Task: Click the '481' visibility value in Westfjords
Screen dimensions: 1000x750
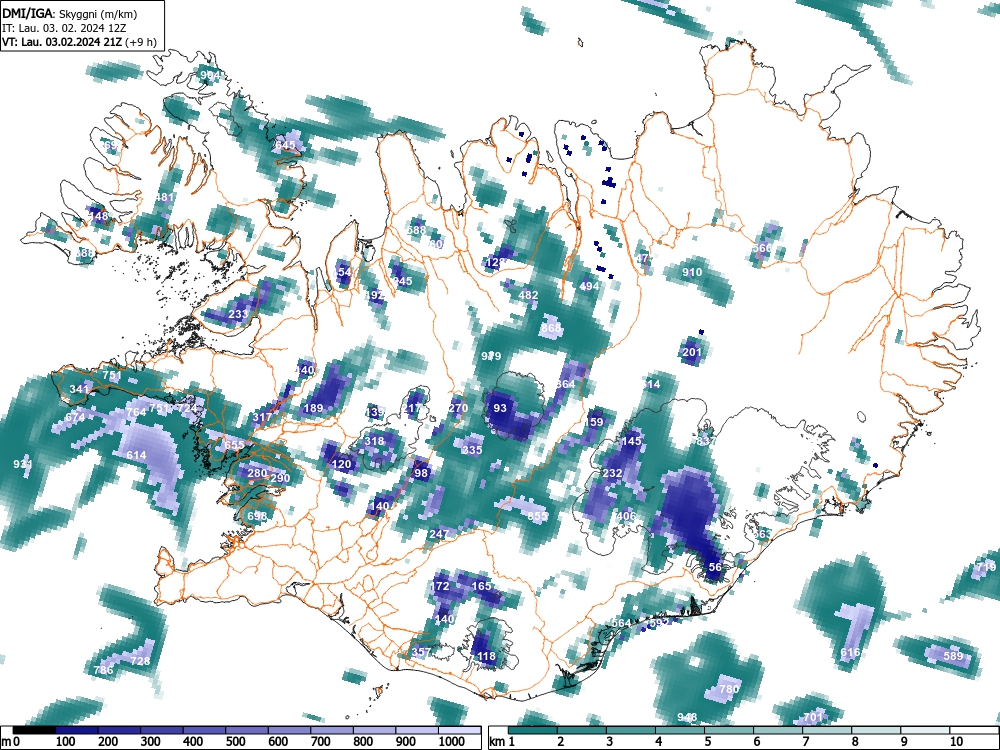Action: coord(164,197)
